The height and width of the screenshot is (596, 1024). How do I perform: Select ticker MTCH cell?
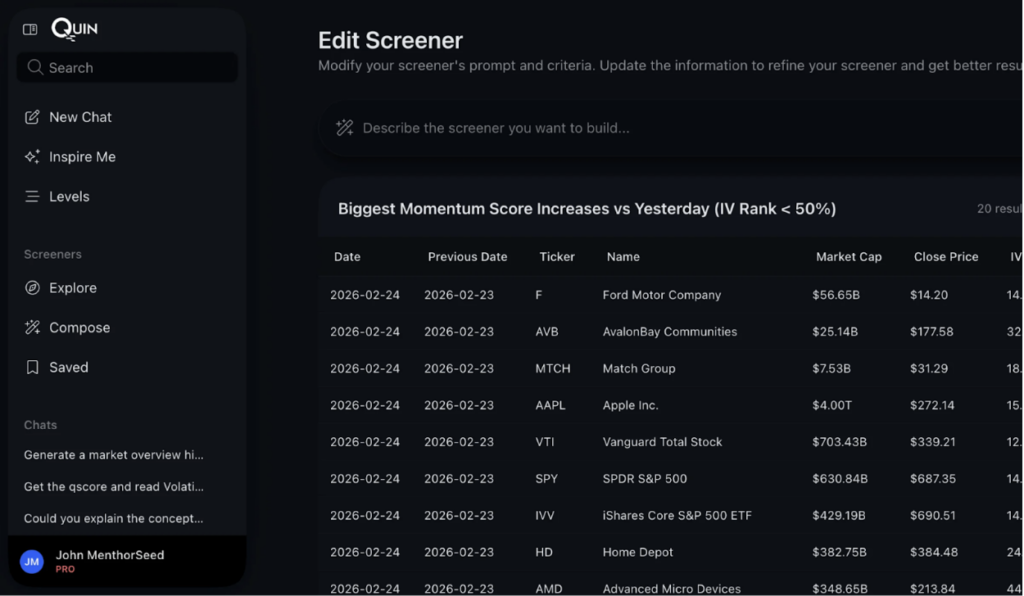point(553,369)
